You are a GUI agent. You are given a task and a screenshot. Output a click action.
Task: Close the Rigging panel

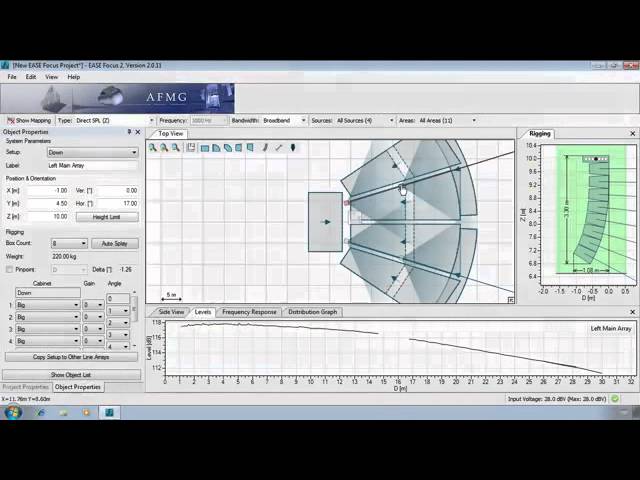point(633,133)
